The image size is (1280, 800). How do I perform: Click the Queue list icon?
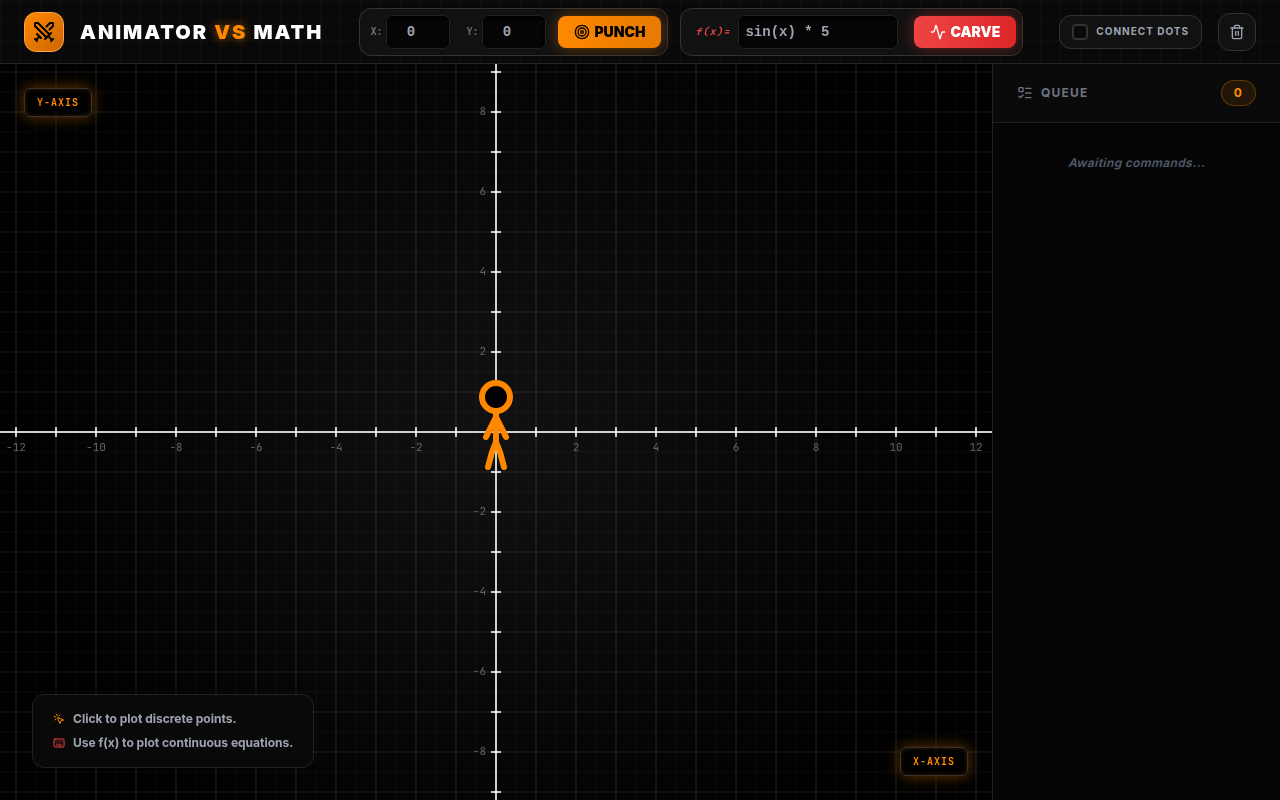[x=1025, y=93]
